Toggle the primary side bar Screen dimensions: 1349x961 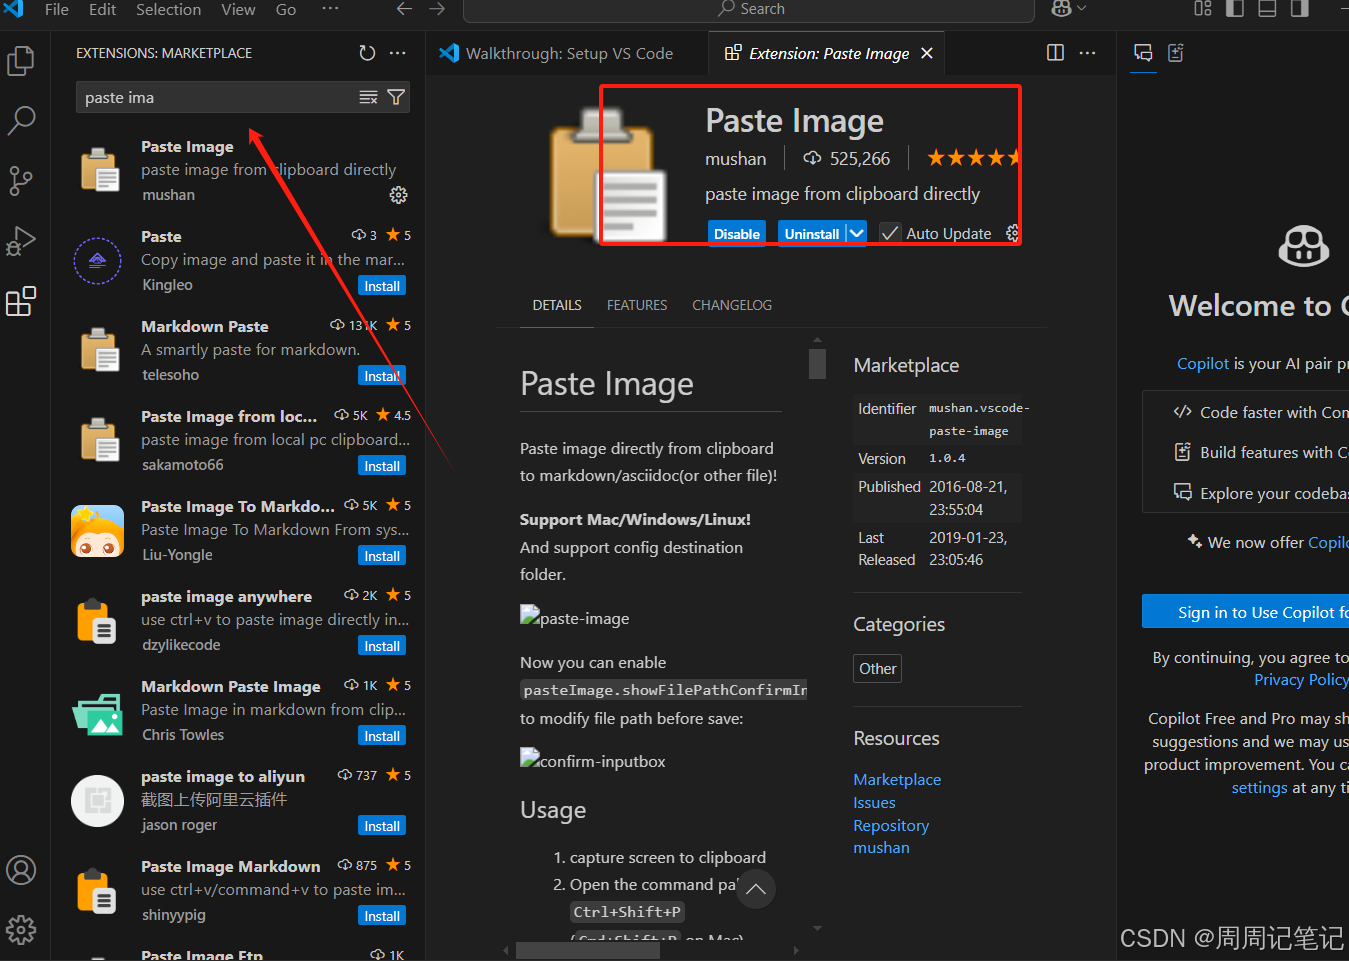pyautogui.click(x=1235, y=9)
